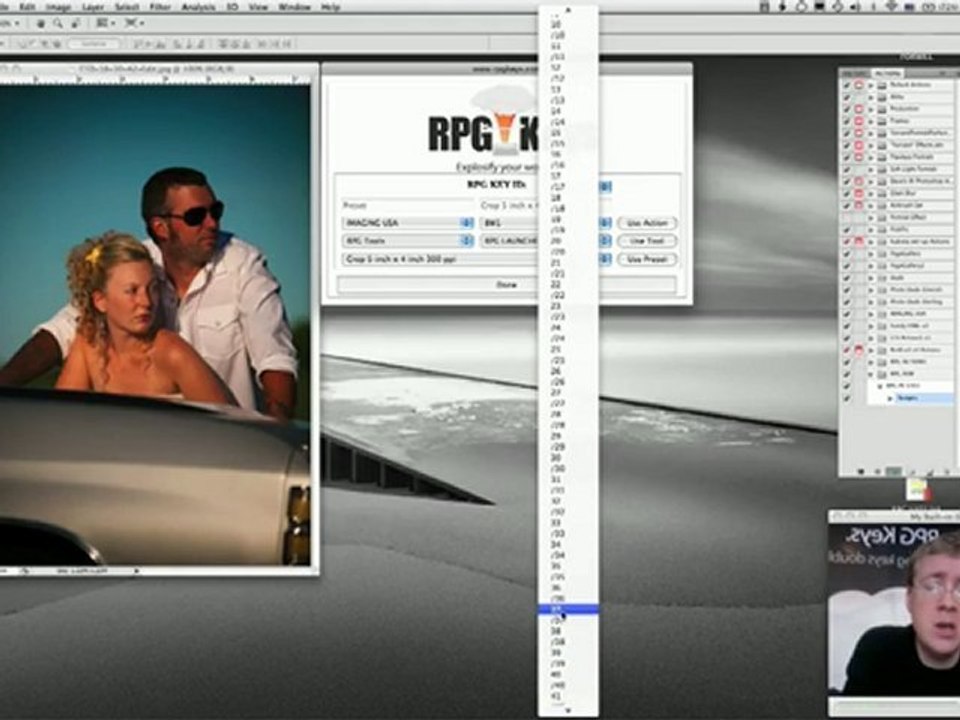960x720 pixels.
Task: Expand the Frames set triangle
Action: pos(871,121)
